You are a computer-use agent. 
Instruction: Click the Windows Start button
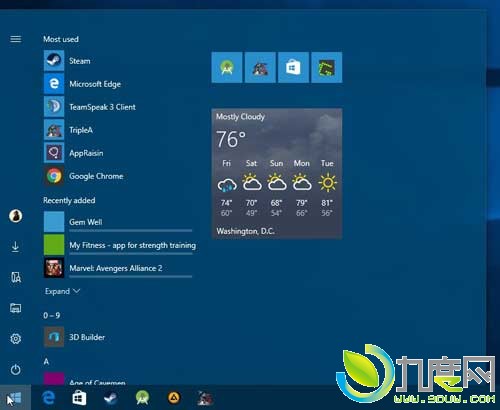click(15, 398)
